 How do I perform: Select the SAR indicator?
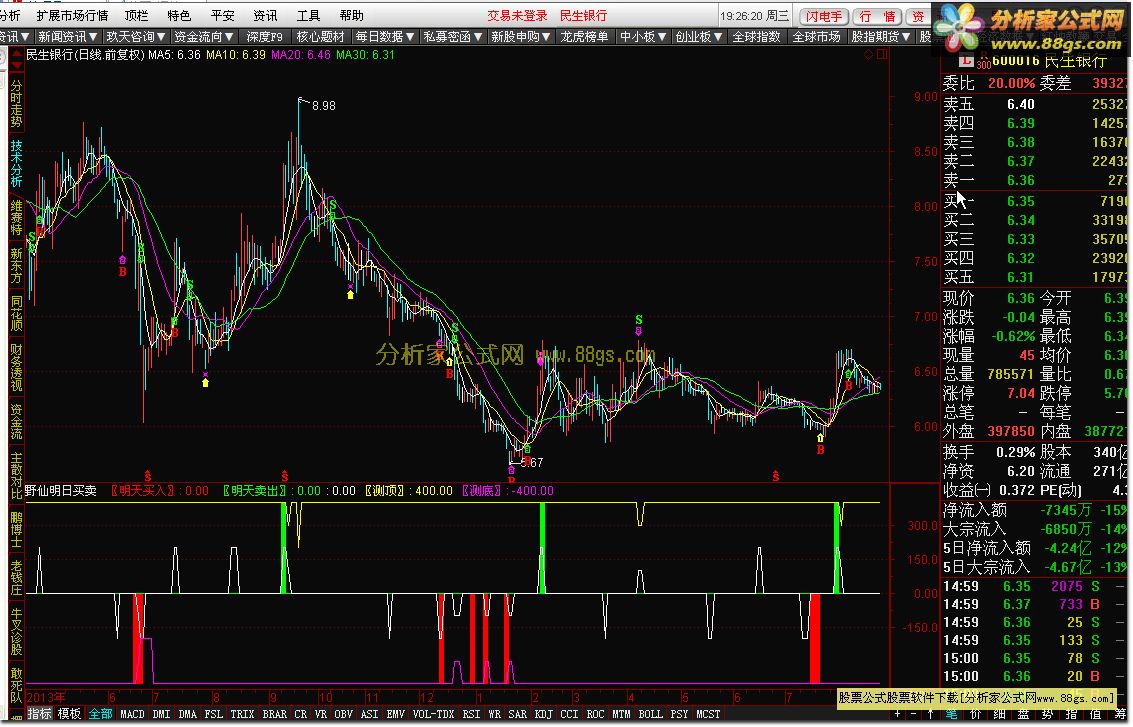tap(517, 714)
